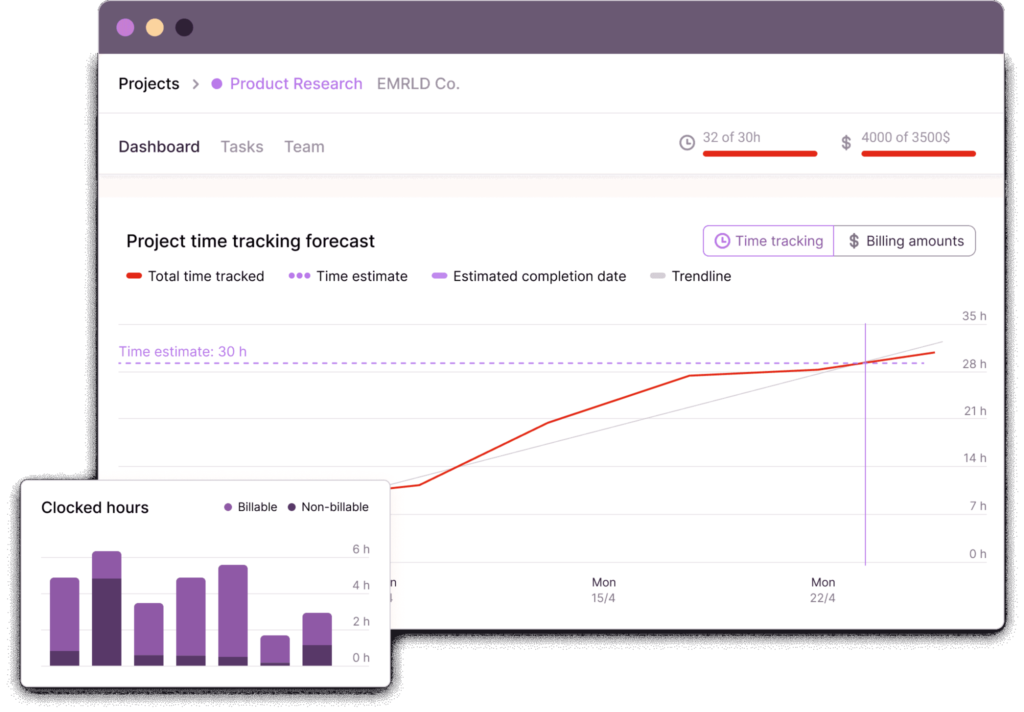Screen dimensions: 1024x712
Task: Click the purple window control dot
Action: click(125, 28)
